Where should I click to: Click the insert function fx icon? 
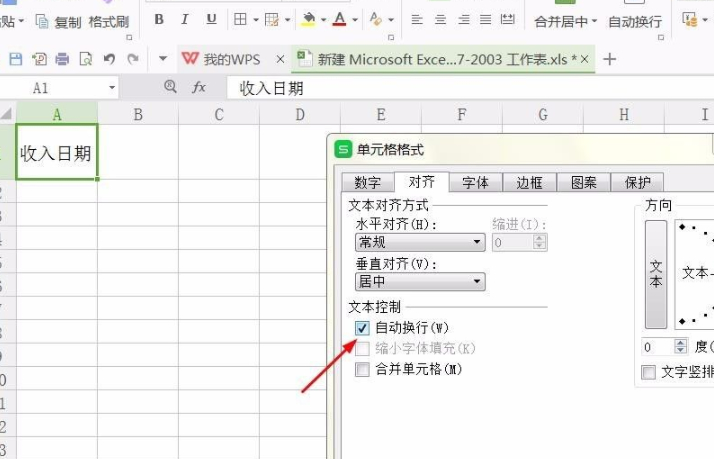click(x=199, y=87)
